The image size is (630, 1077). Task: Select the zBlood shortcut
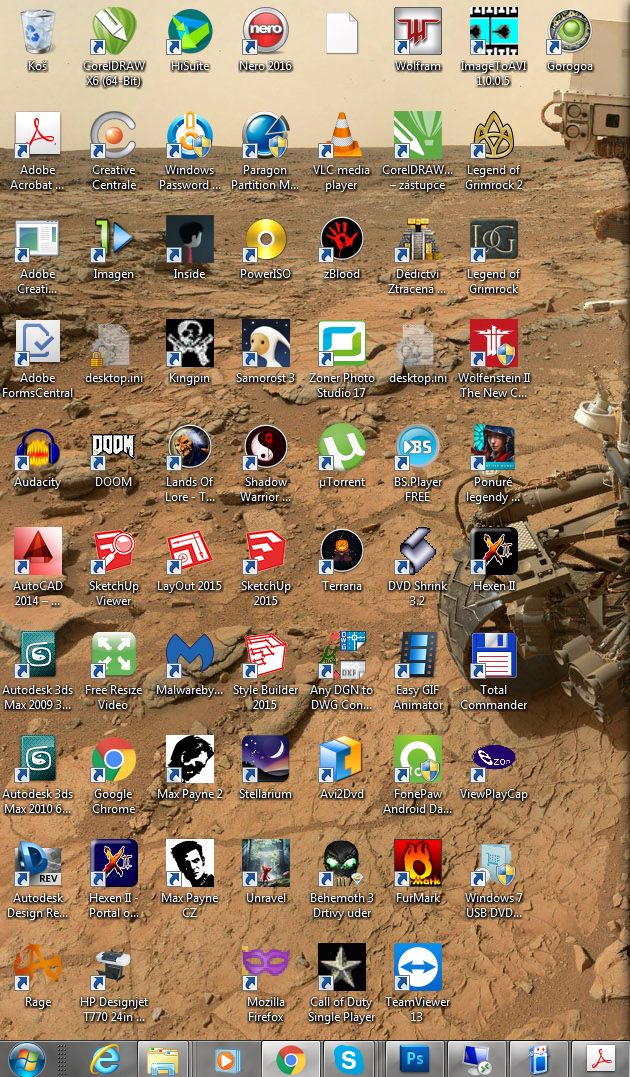341,239
